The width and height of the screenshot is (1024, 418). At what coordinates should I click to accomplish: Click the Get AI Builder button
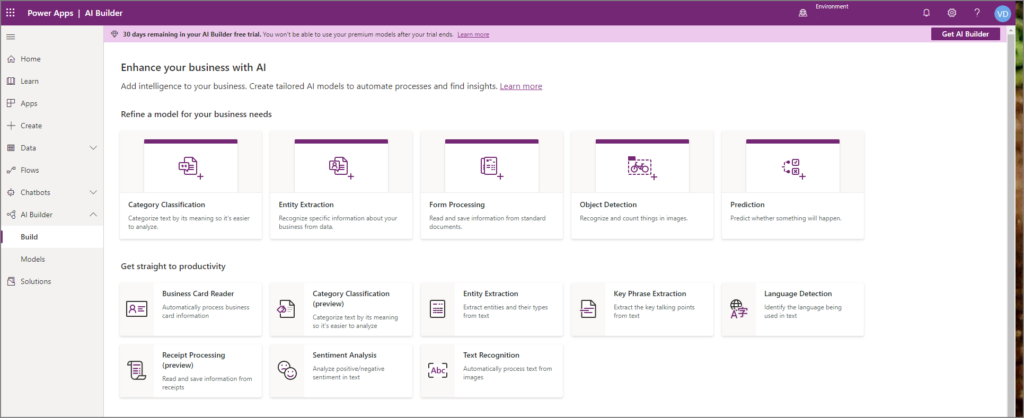click(x=964, y=34)
